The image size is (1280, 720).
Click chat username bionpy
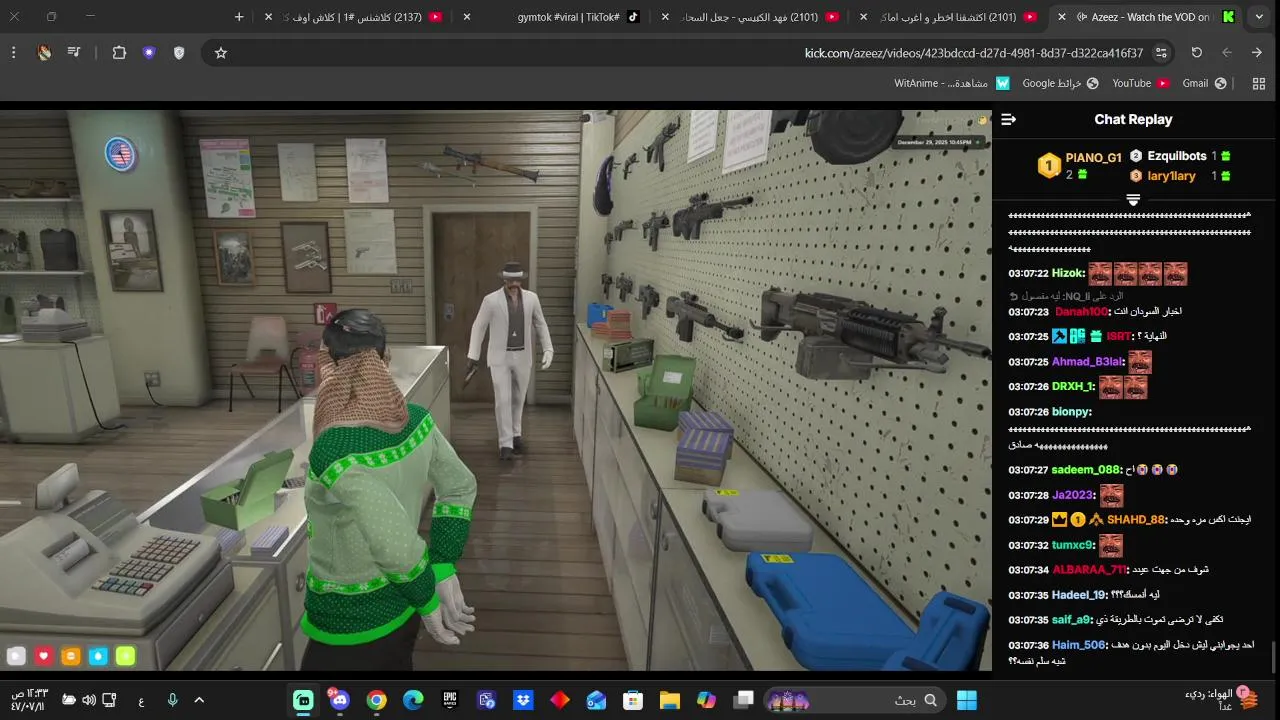(1071, 412)
